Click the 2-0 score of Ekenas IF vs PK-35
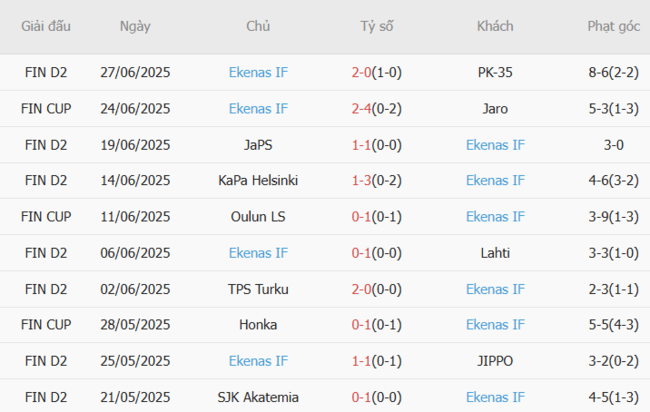650x412 pixels. [362, 72]
